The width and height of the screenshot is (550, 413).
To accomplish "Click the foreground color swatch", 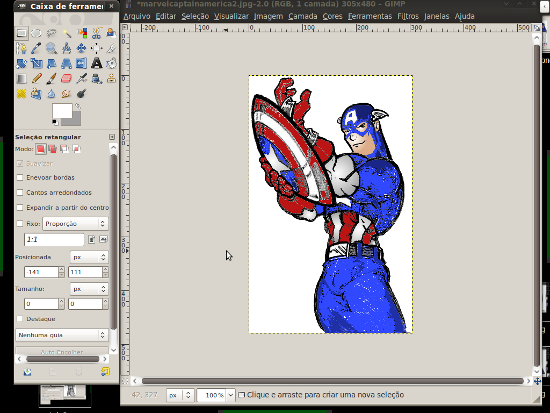I will coord(62,111).
